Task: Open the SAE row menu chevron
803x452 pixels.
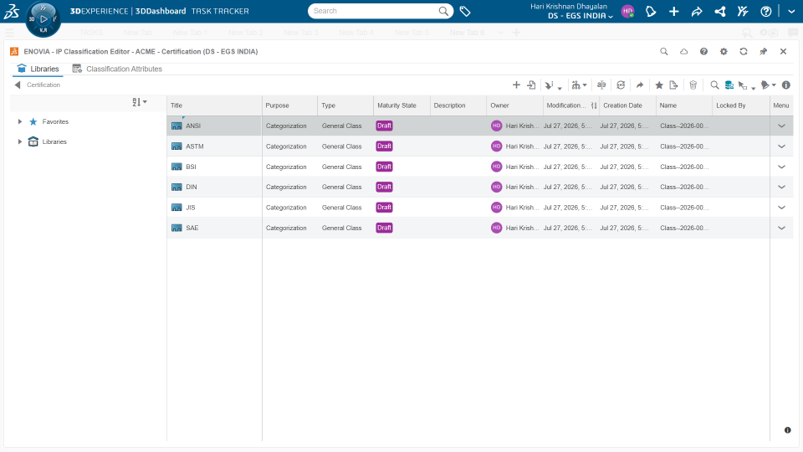Action: 781,228
